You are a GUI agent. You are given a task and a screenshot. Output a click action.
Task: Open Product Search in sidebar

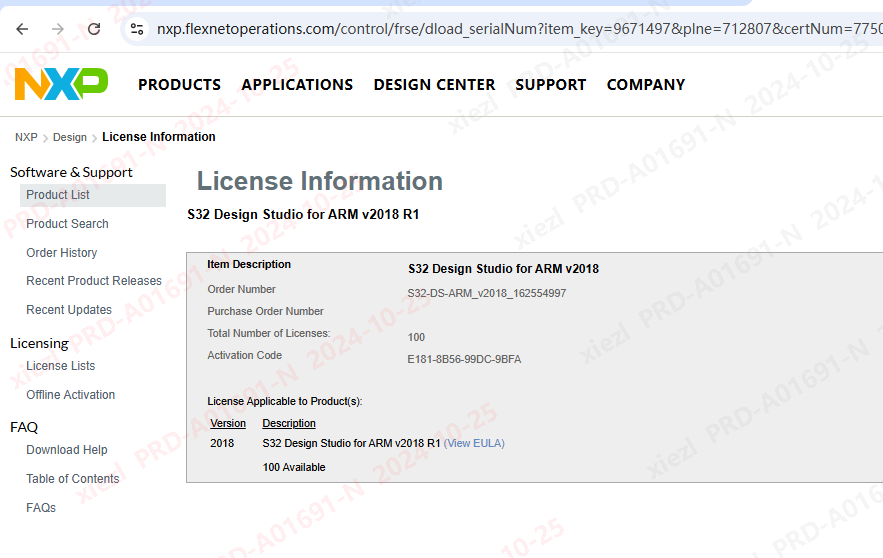68,224
